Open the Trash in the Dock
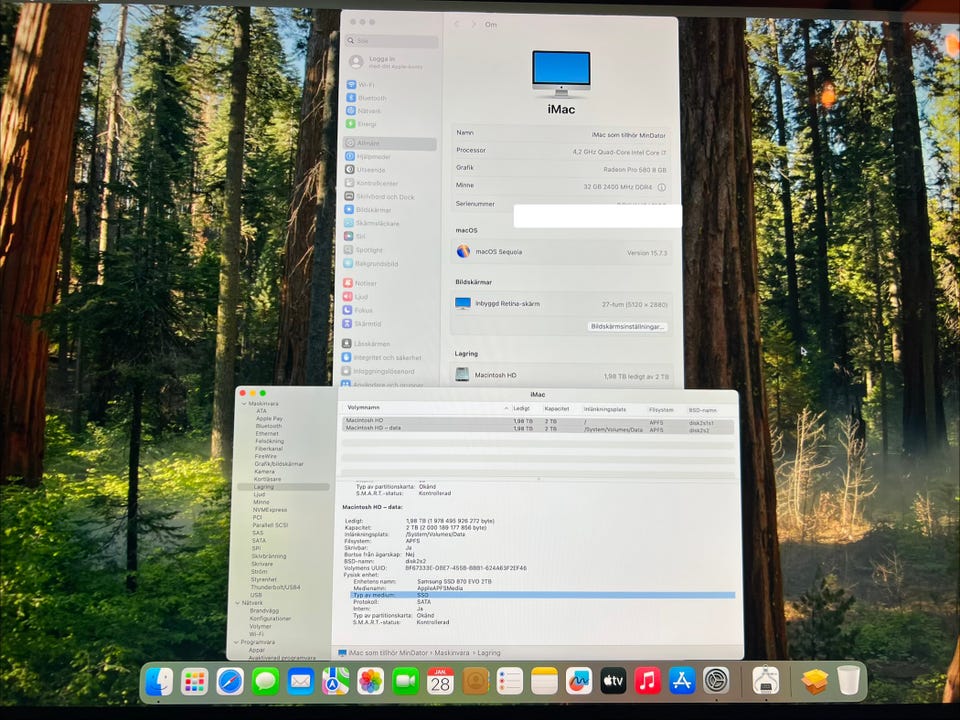The height and width of the screenshot is (720, 960). 849,680
